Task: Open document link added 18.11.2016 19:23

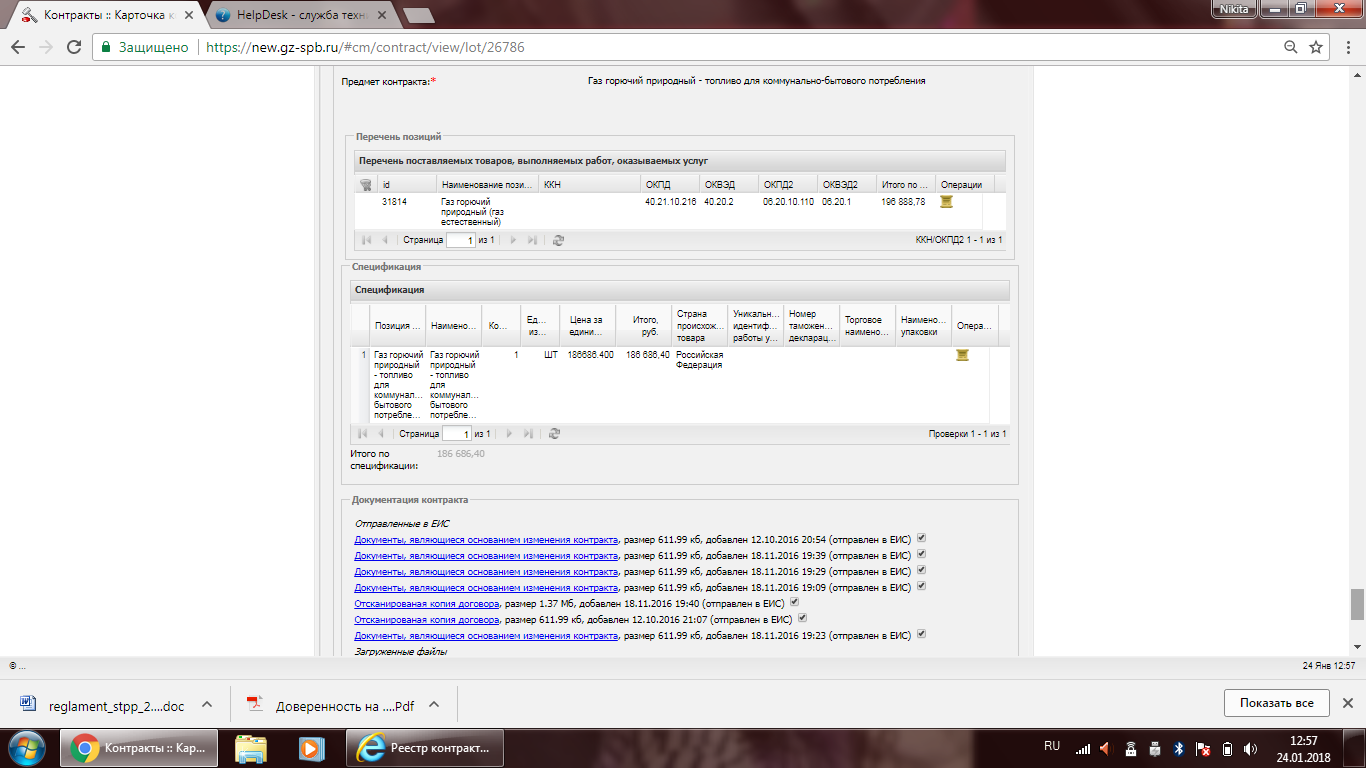Action: click(486, 636)
